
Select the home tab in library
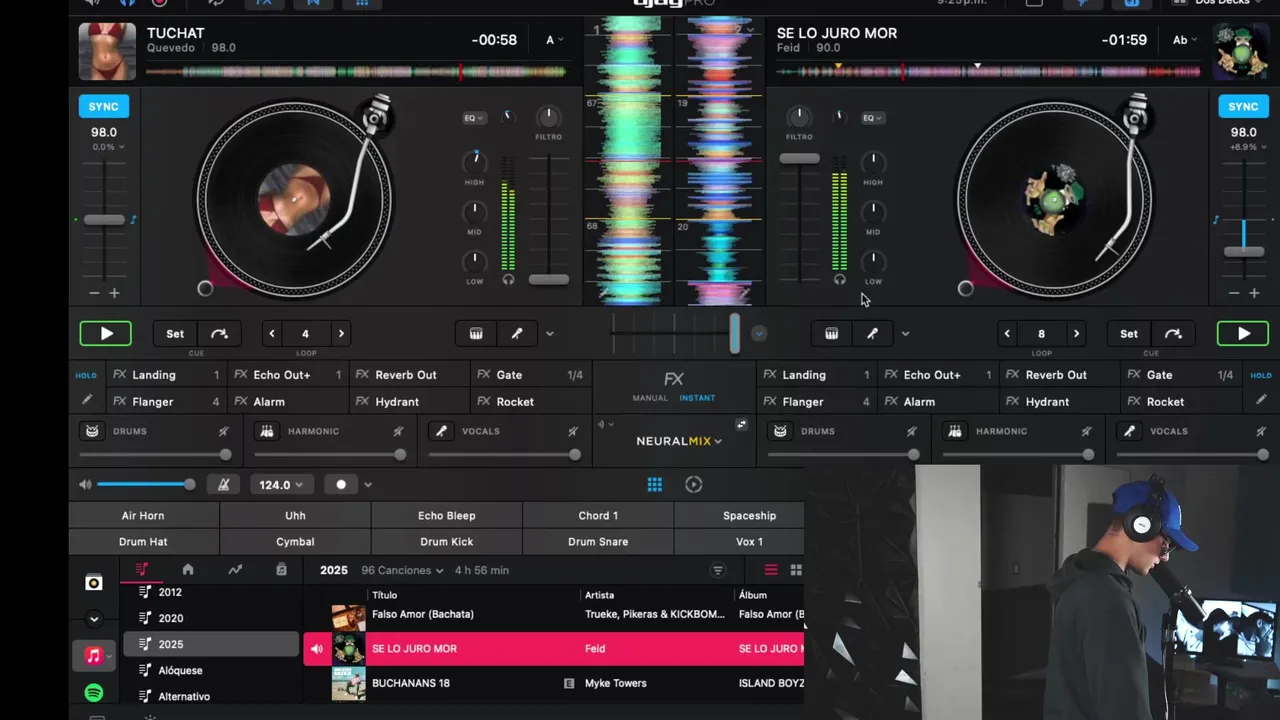(x=187, y=569)
